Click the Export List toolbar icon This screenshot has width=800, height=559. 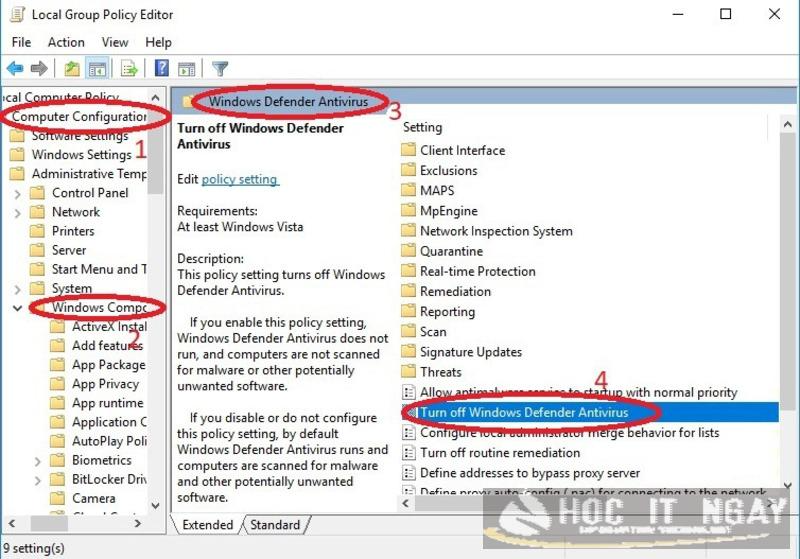[x=129, y=68]
